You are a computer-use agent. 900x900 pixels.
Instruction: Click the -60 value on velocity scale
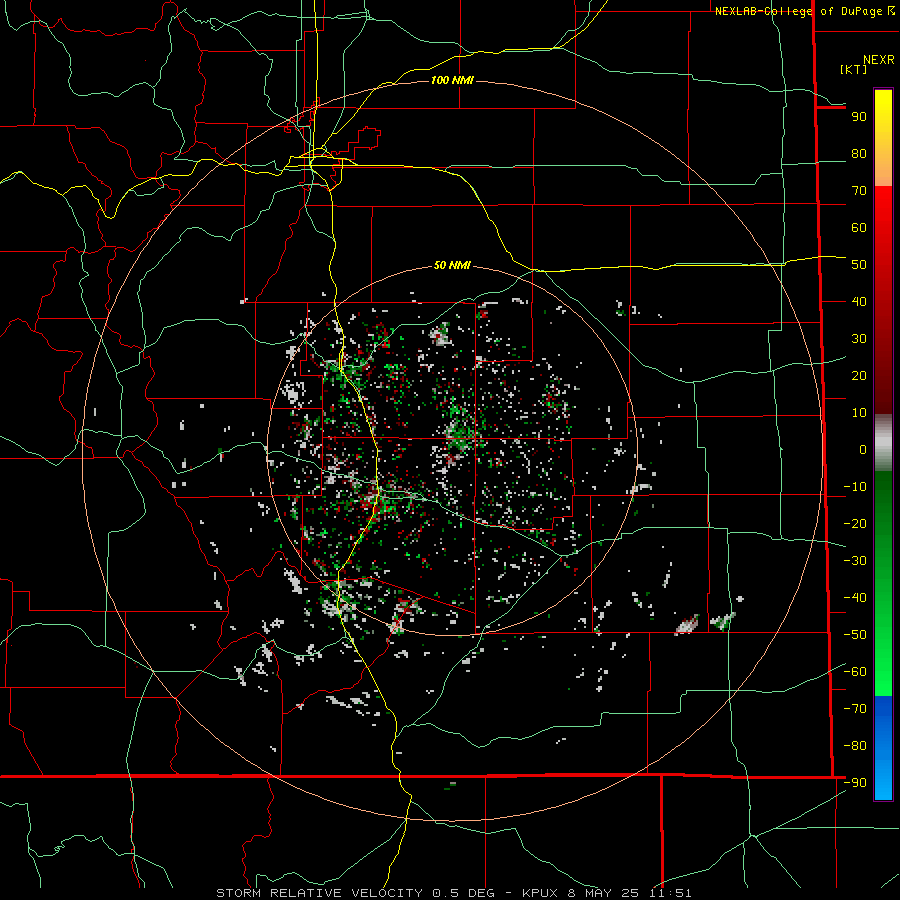click(x=855, y=672)
